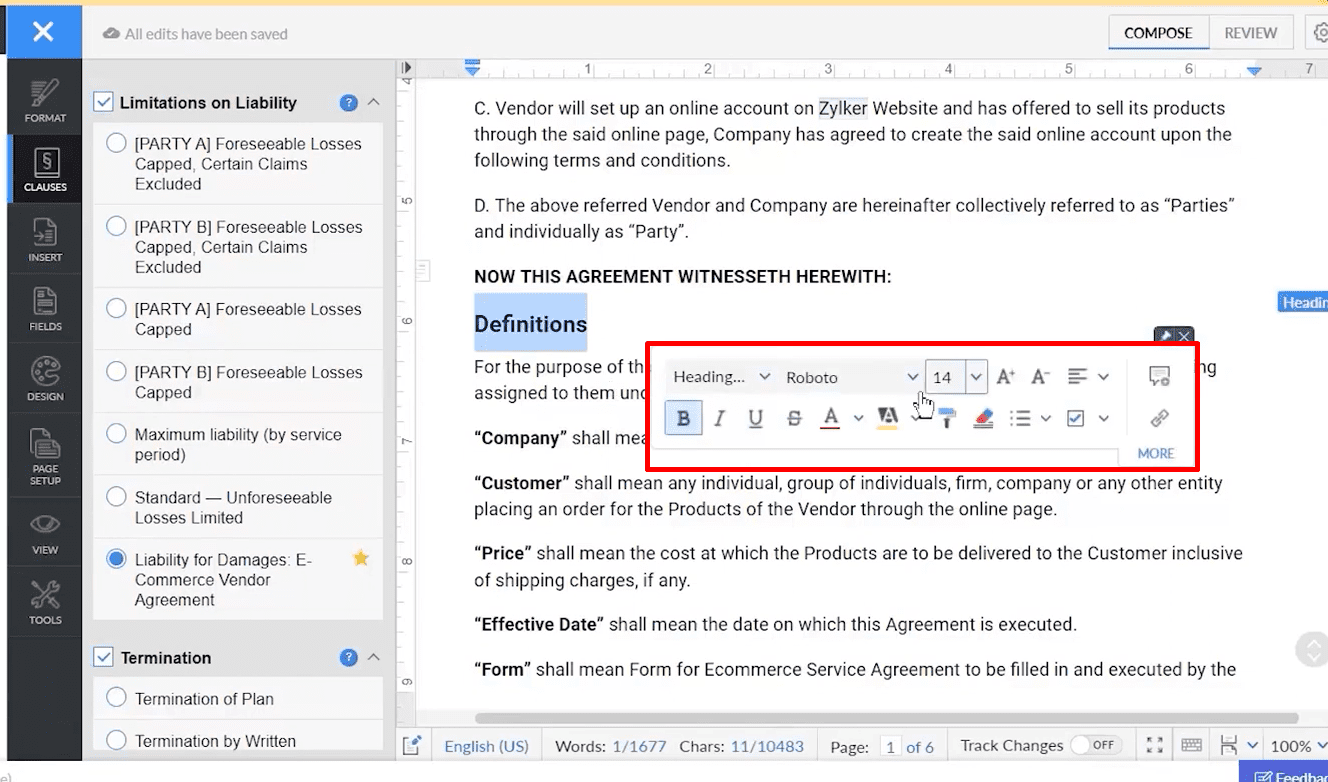Open the Tools panel icon

pos(45,603)
